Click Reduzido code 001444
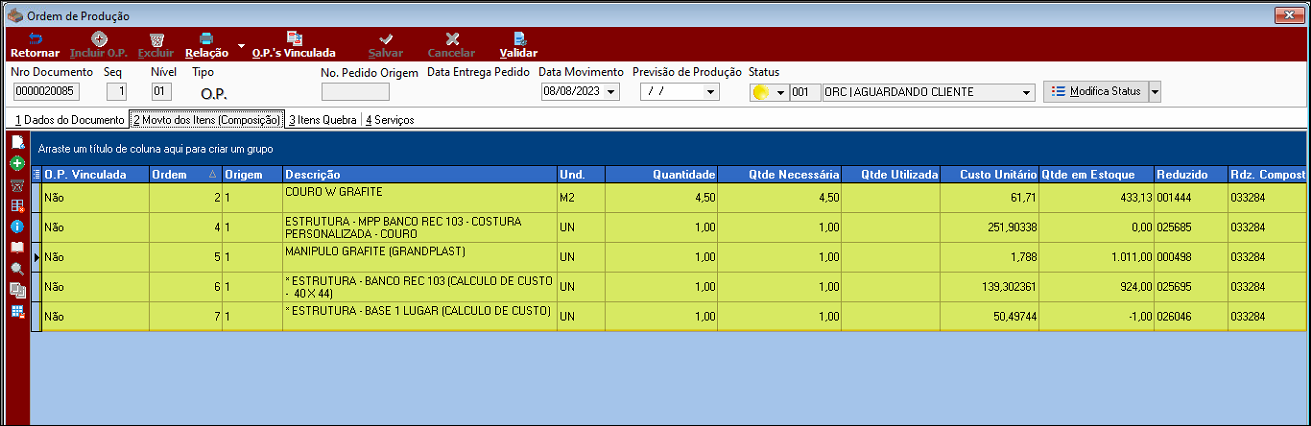The width and height of the screenshot is (1311, 426). [1173, 198]
